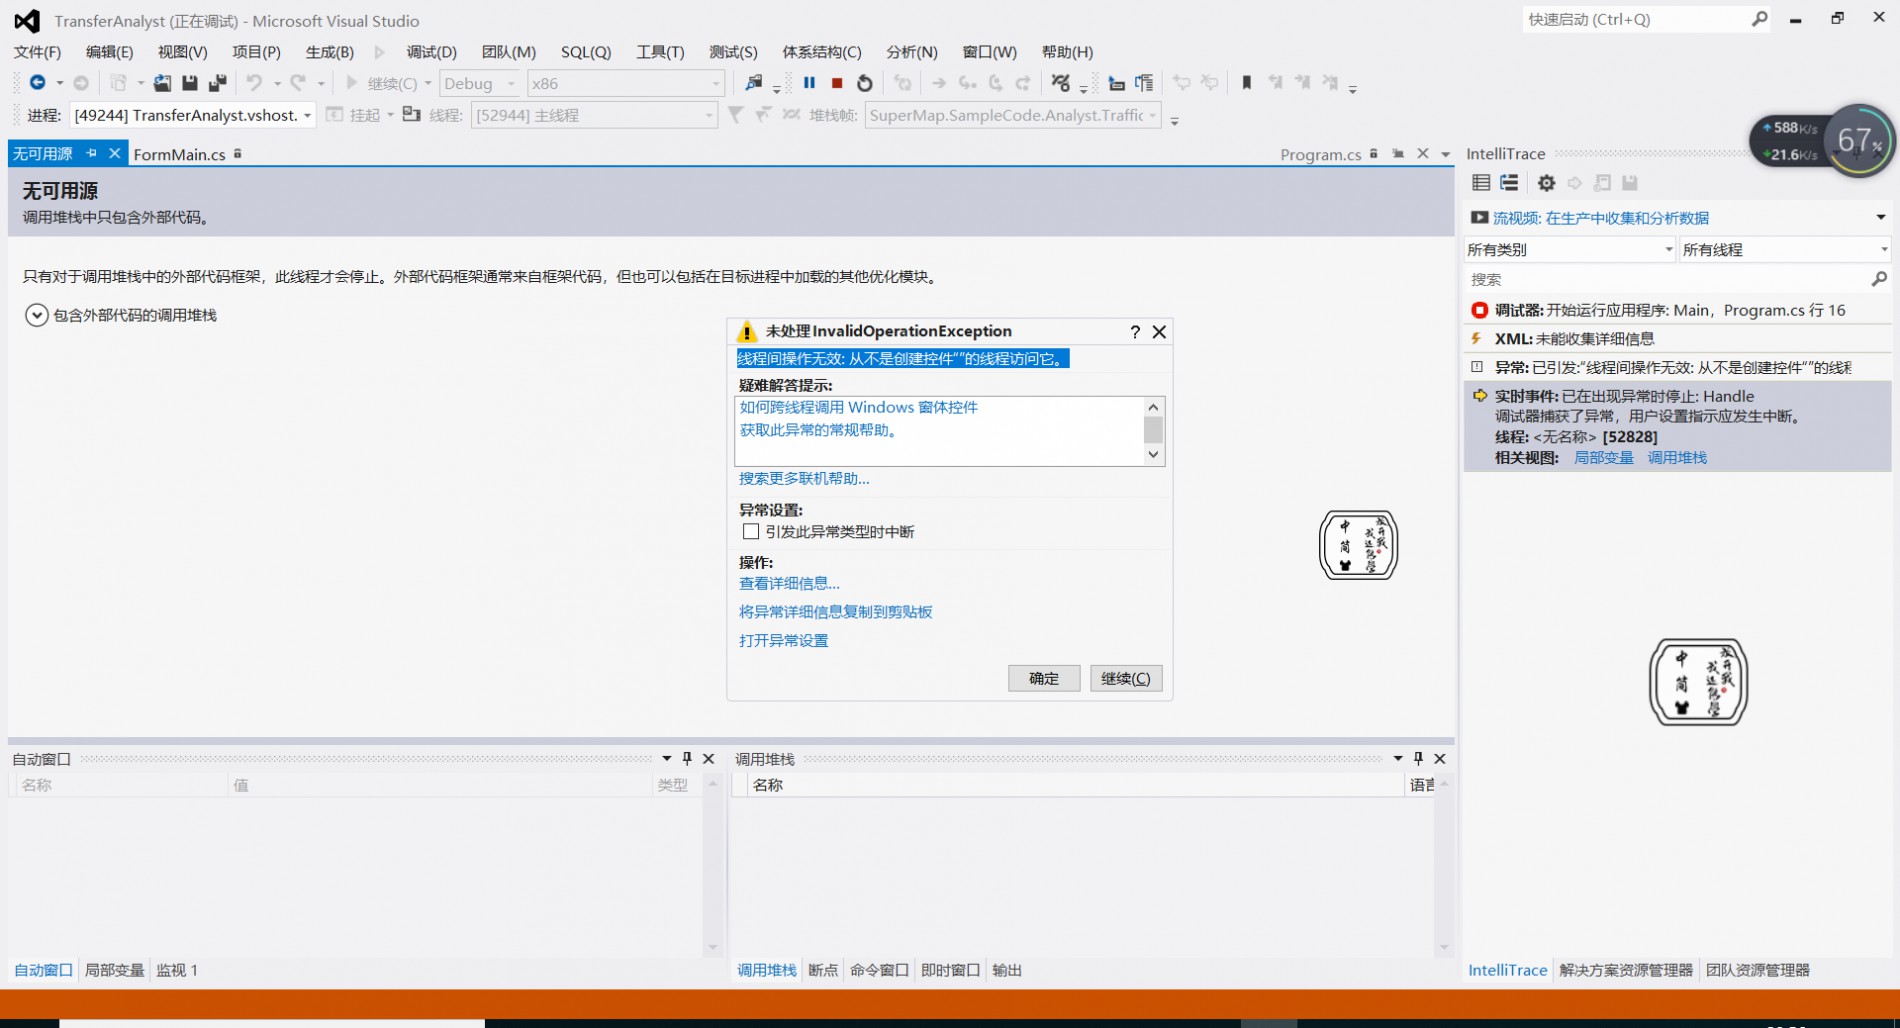Click 搜索更多联机帮助 link
The width and height of the screenshot is (1900, 1028).
pyautogui.click(x=804, y=478)
